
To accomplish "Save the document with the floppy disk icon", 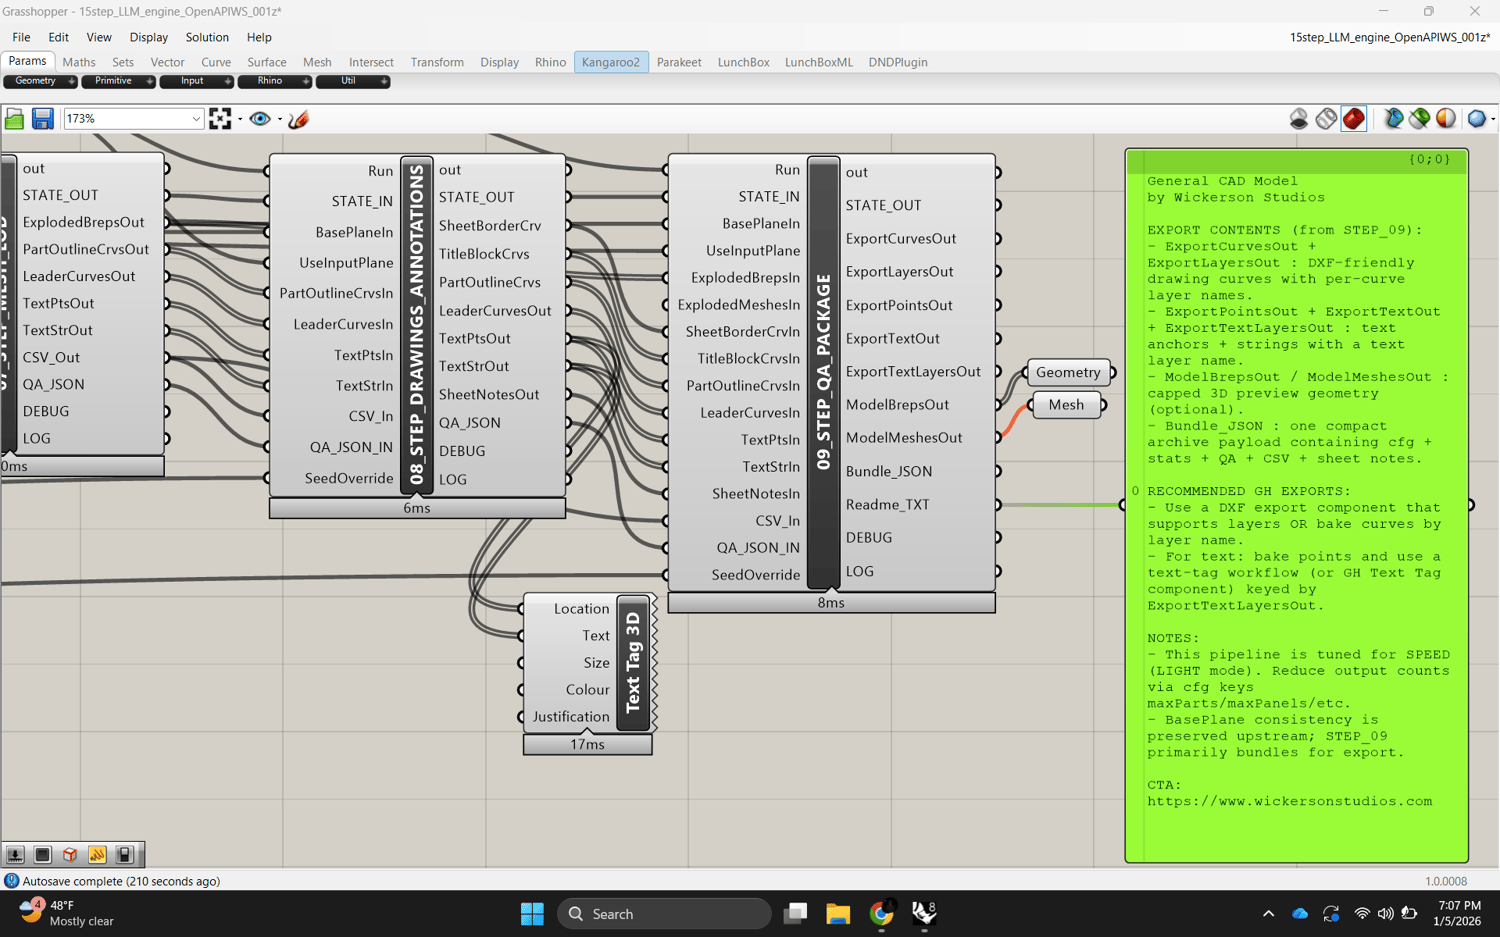I will click(x=42, y=119).
